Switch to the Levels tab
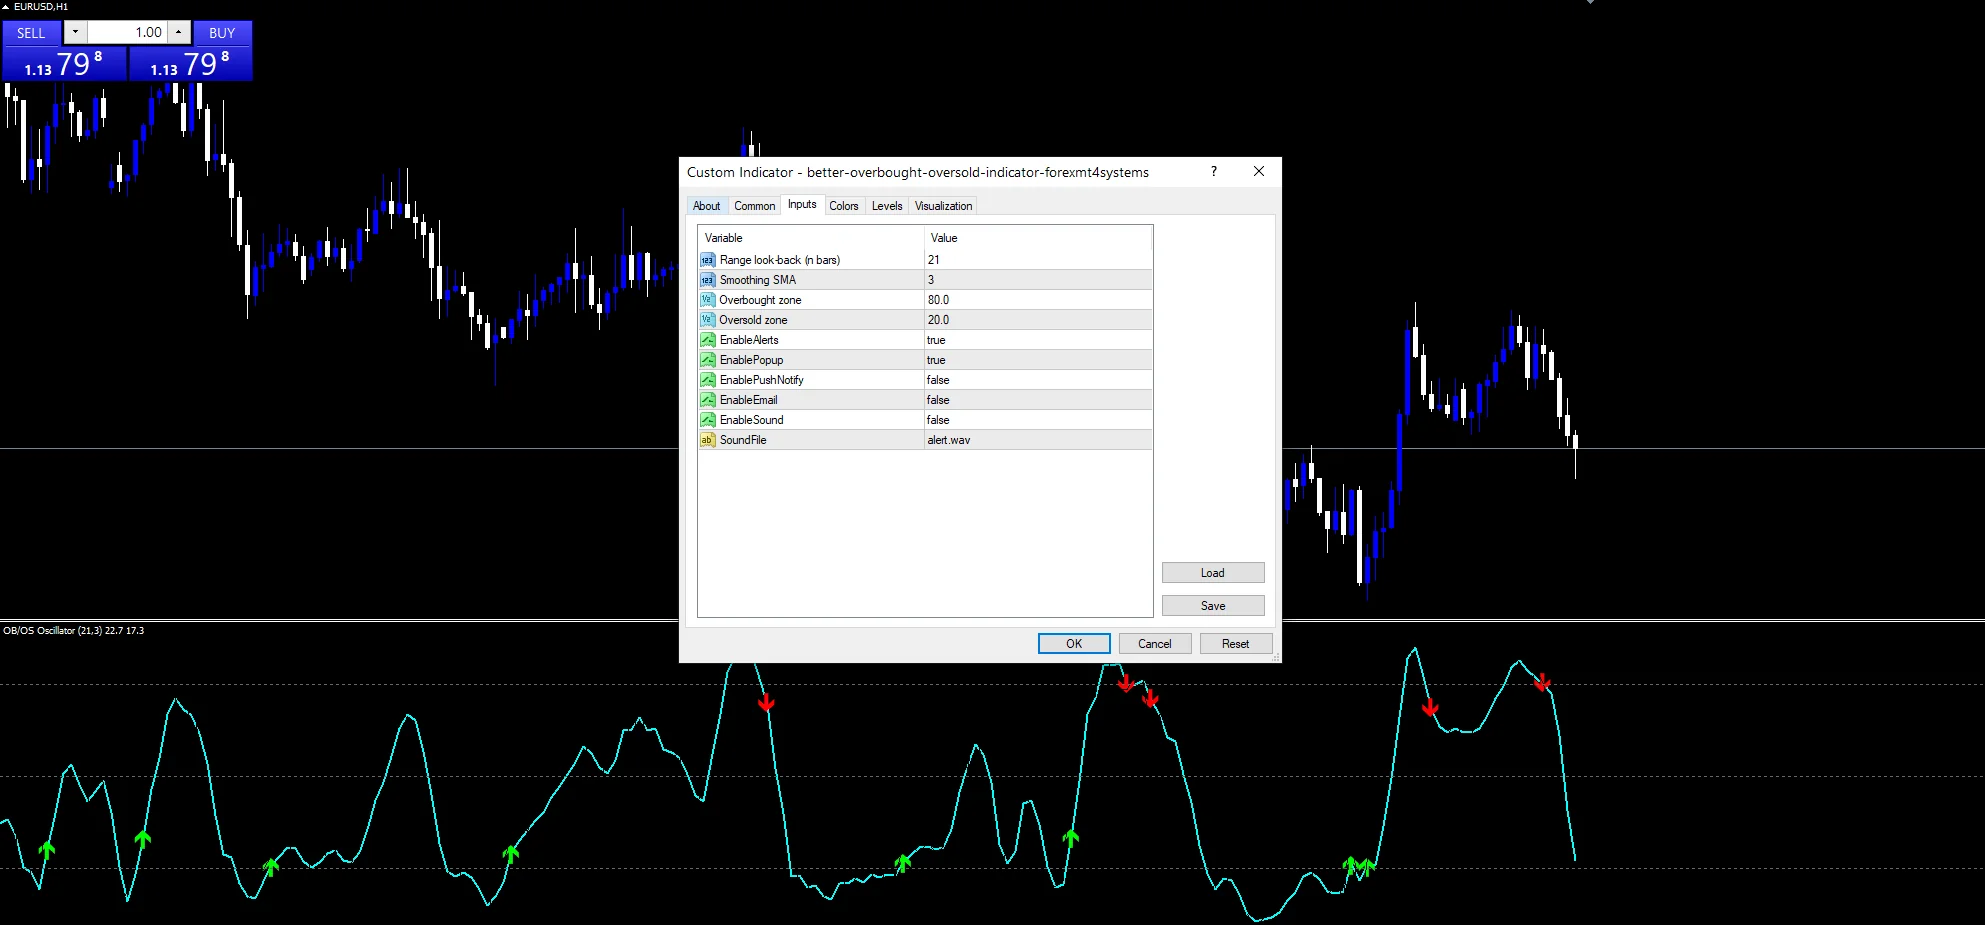1985x925 pixels. pos(887,206)
